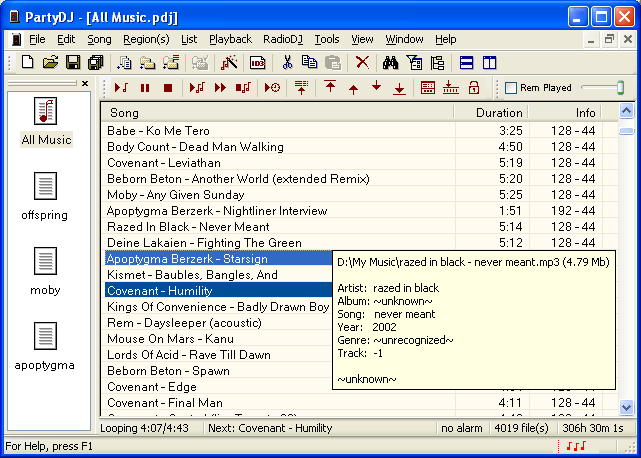Click stop-after-current-song icon
Screen dimensions: 641x458
243,88
